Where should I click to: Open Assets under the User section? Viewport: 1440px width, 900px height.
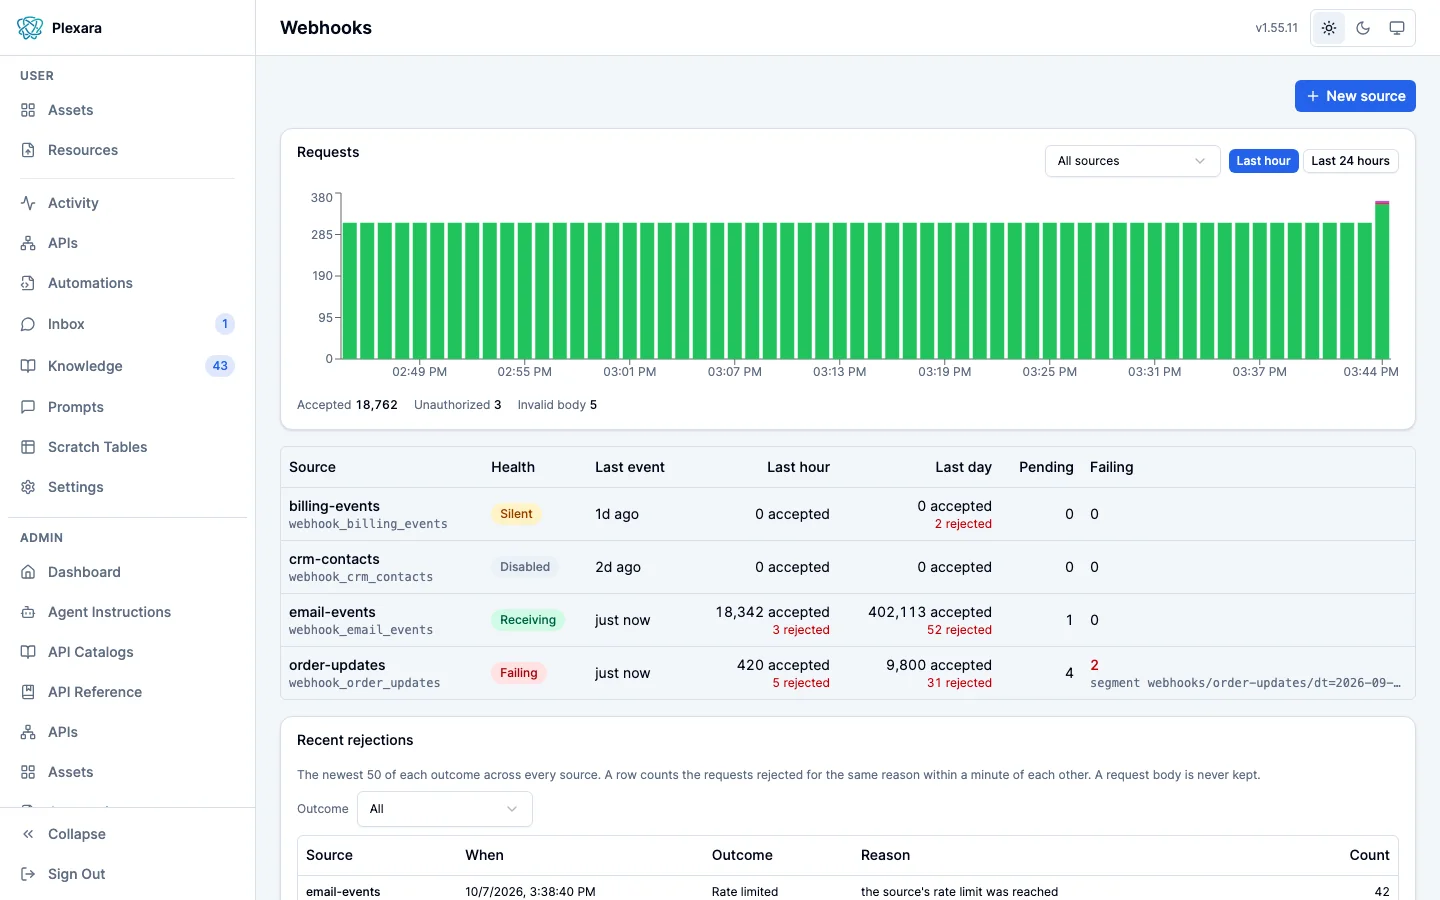[x=70, y=110]
